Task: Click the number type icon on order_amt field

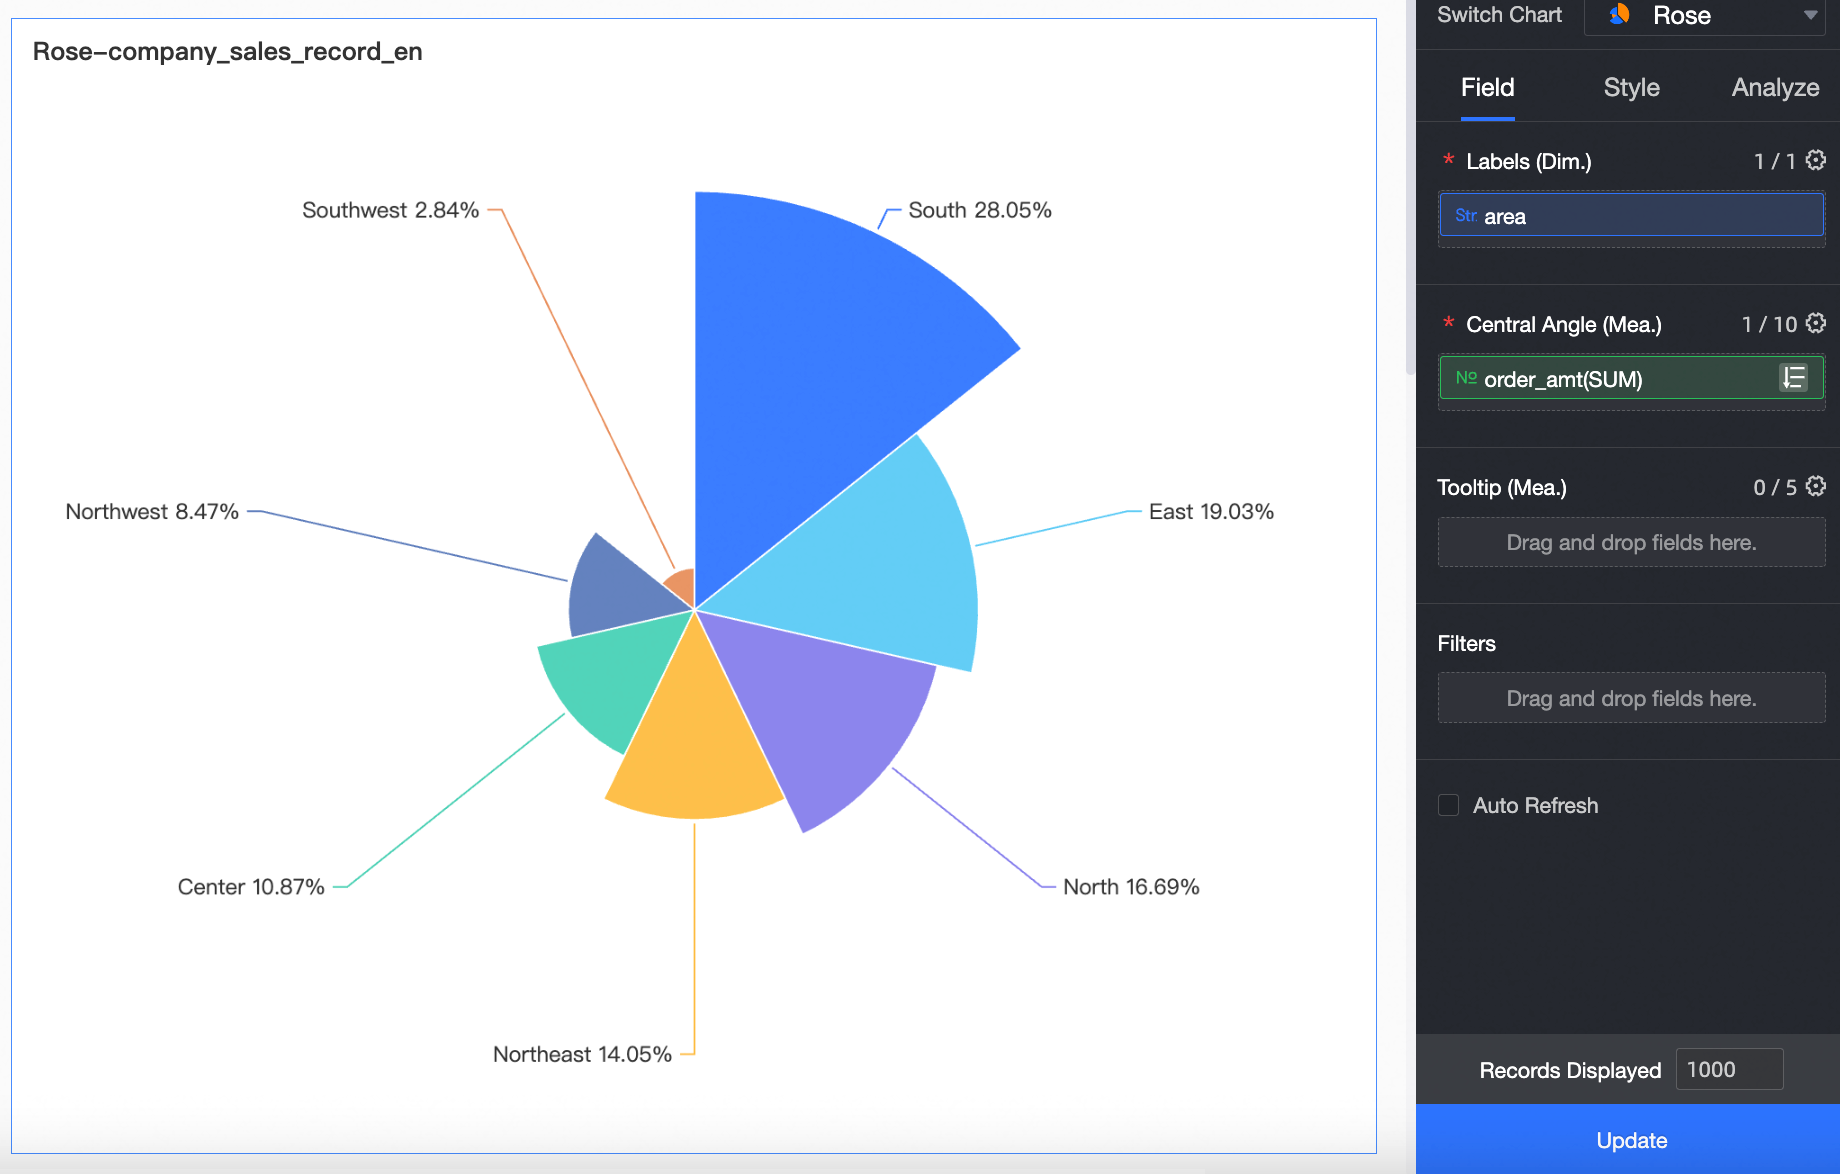Action: click(x=1466, y=378)
